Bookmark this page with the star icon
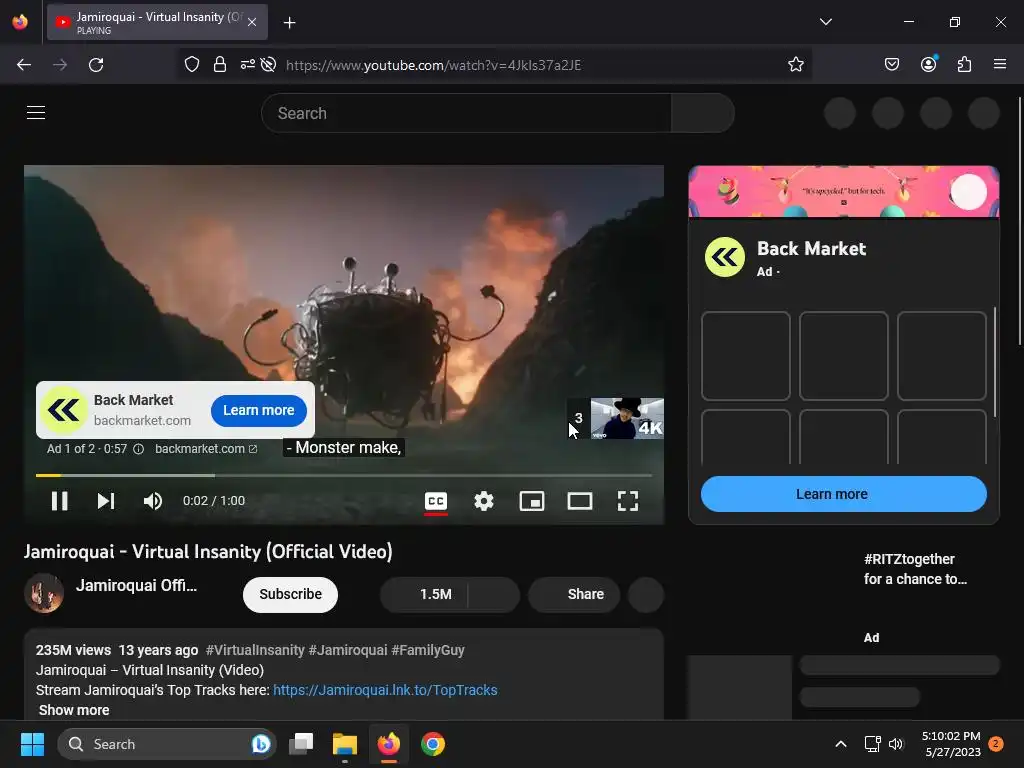The height and width of the screenshot is (768, 1024). pos(795,65)
